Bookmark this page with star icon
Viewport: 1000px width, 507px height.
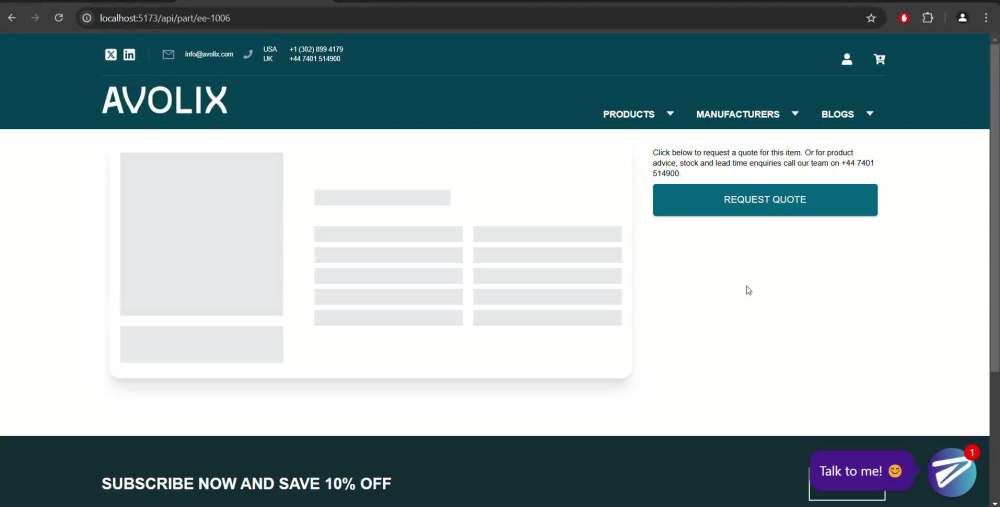click(x=871, y=18)
